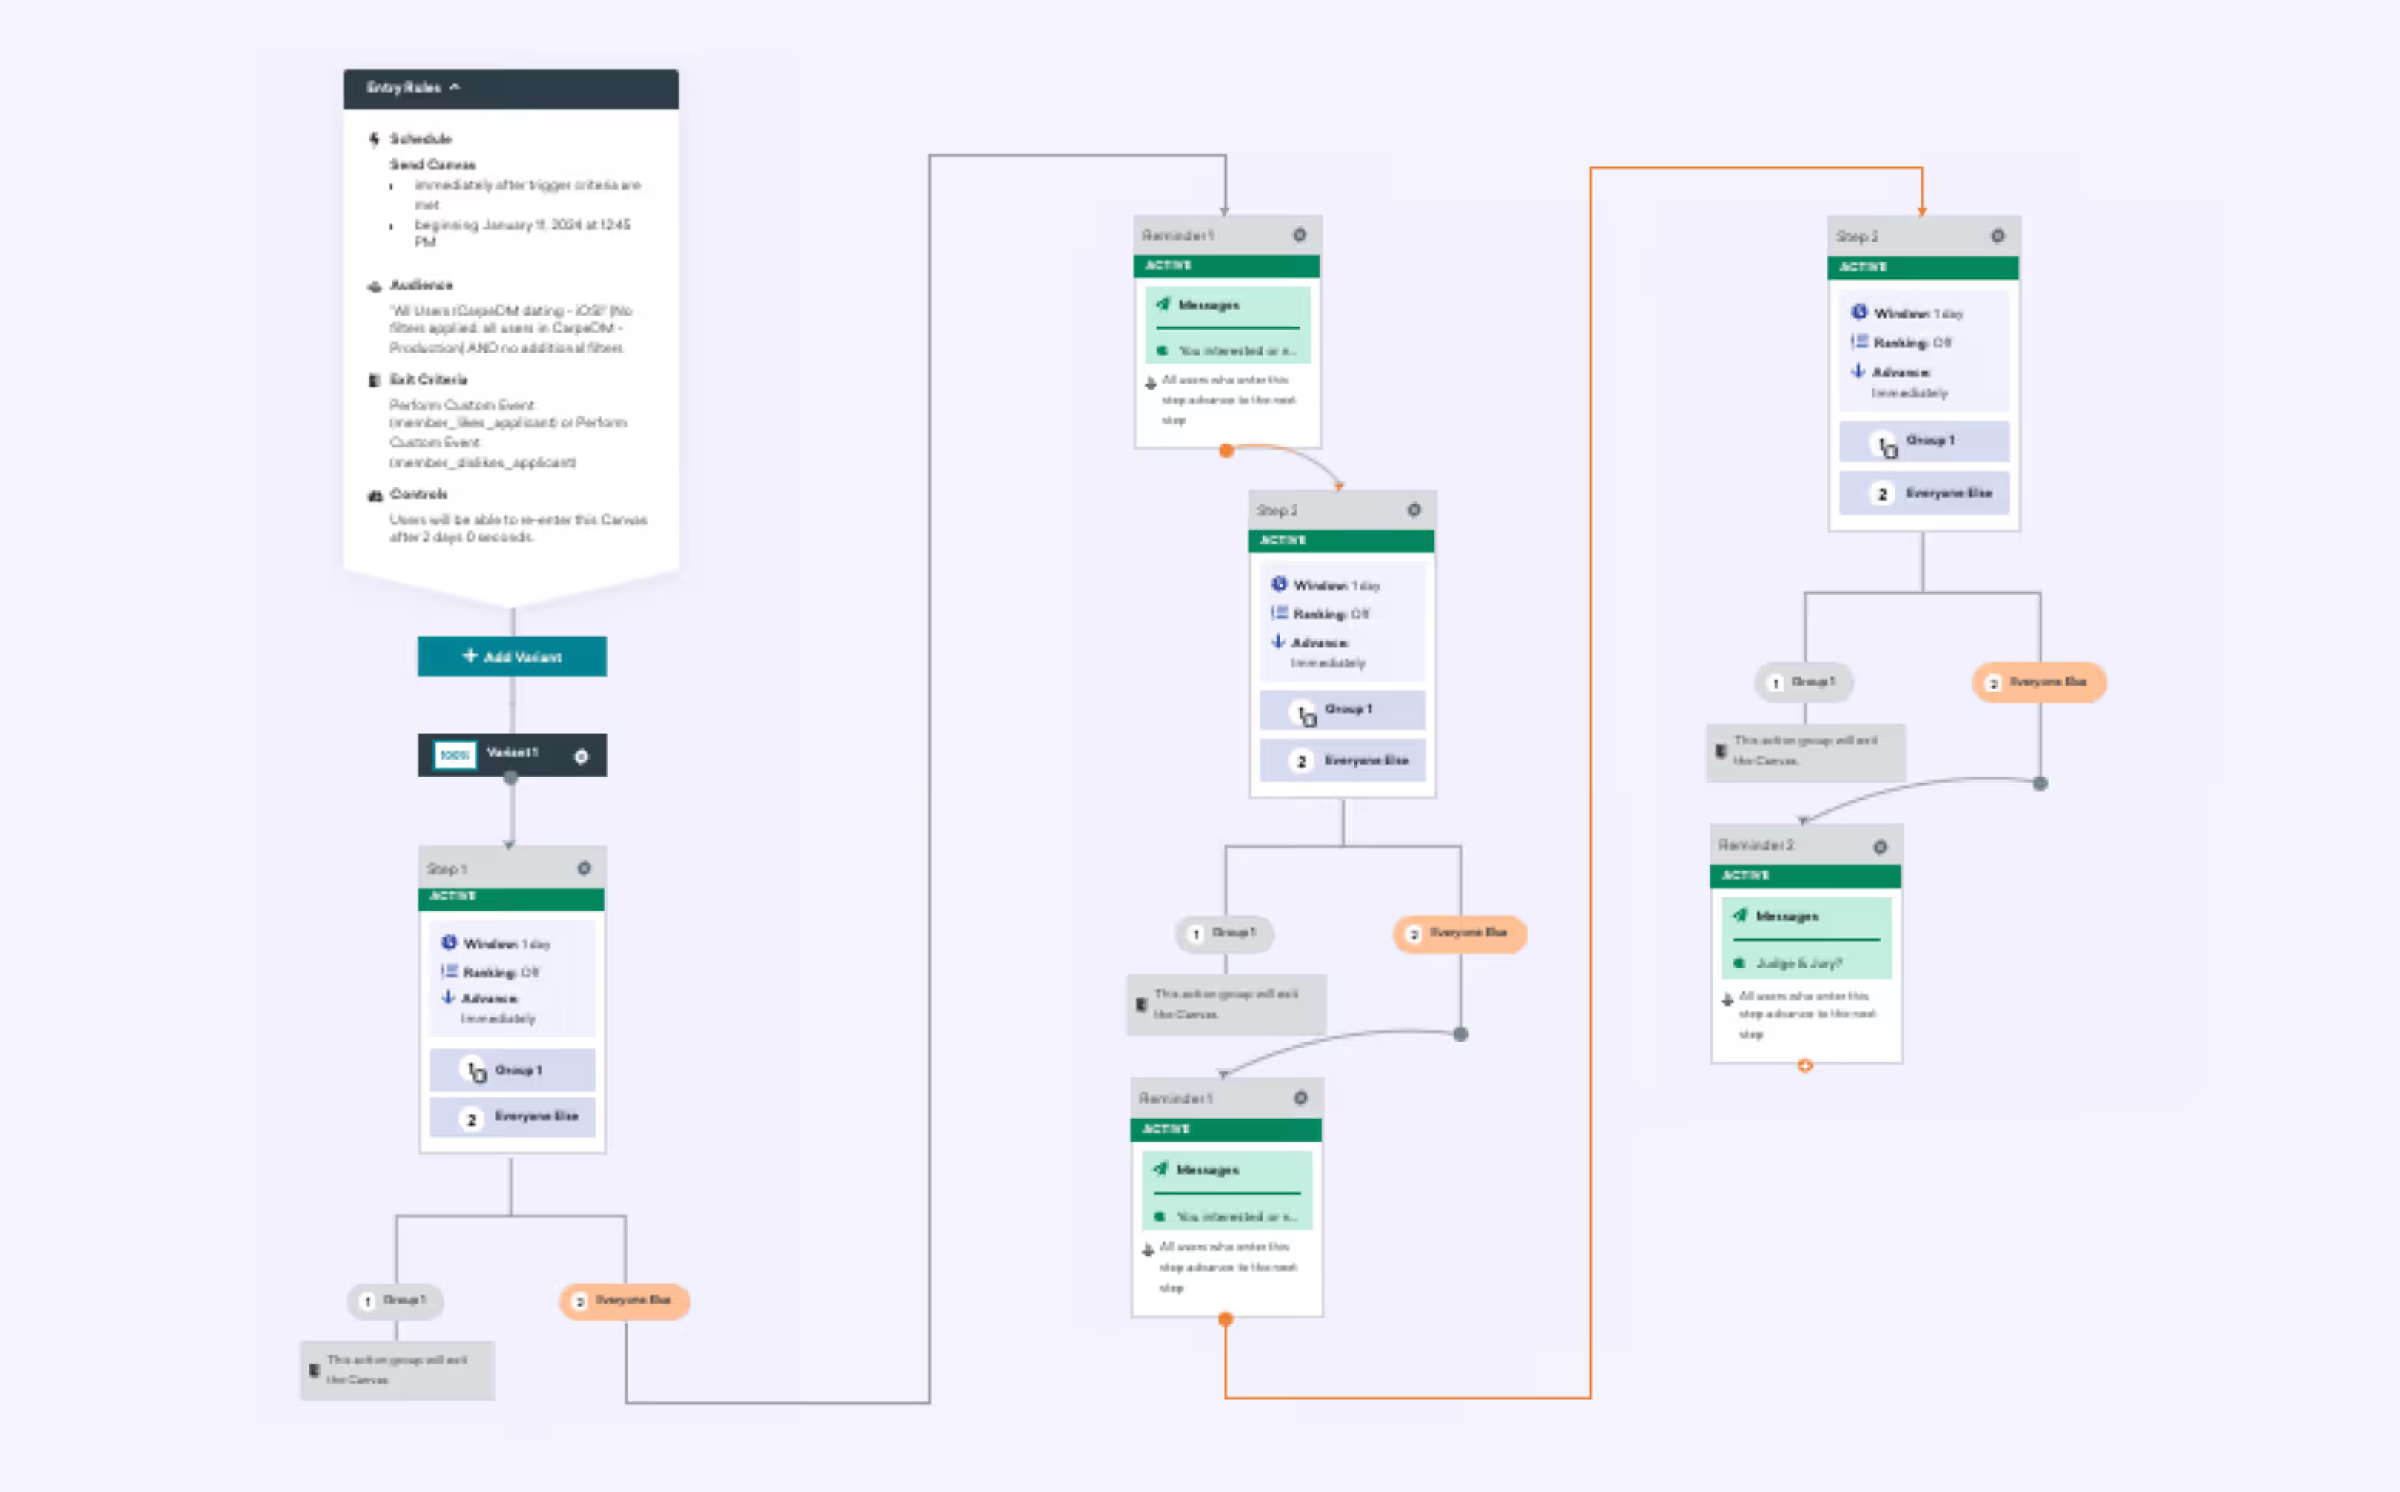Click the orange connector dot on Reminder 1 feeding Step 2
This screenshot has height=1492, width=2400.
tap(1226, 450)
